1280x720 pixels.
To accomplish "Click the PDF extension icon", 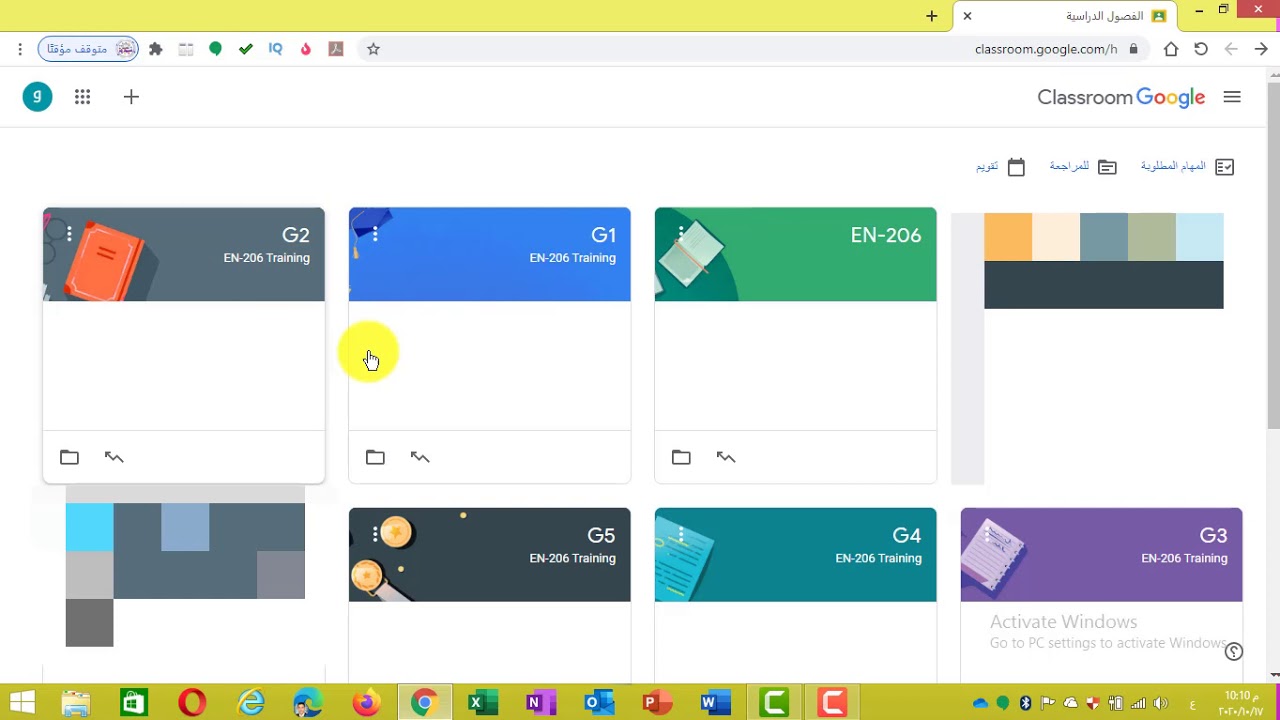I will click(336, 49).
